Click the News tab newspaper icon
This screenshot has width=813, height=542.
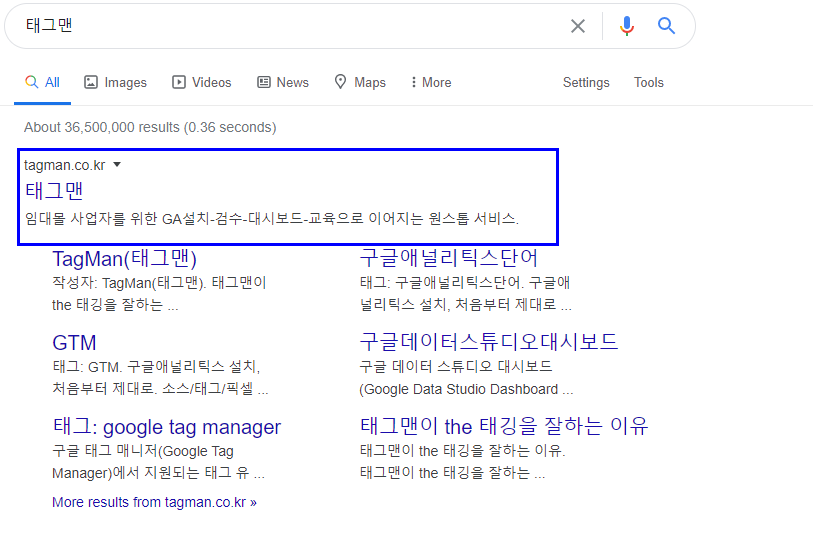(x=264, y=82)
